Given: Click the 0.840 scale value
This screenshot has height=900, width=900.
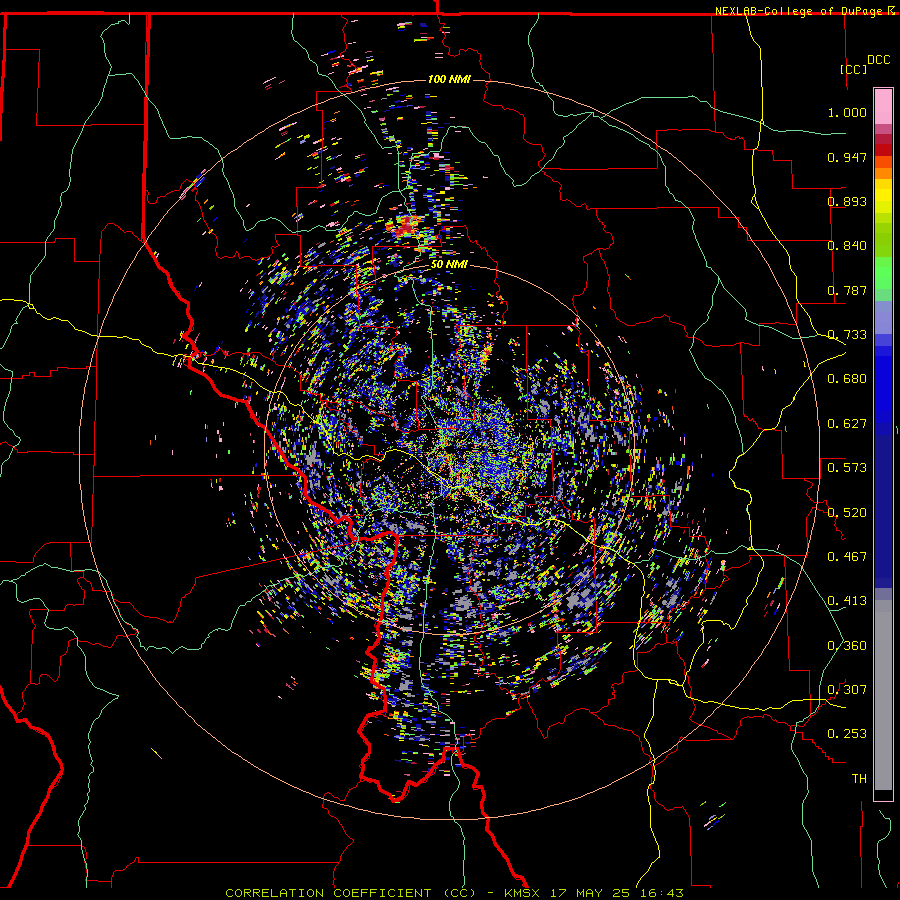Looking at the screenshot, I should (847, 246).
